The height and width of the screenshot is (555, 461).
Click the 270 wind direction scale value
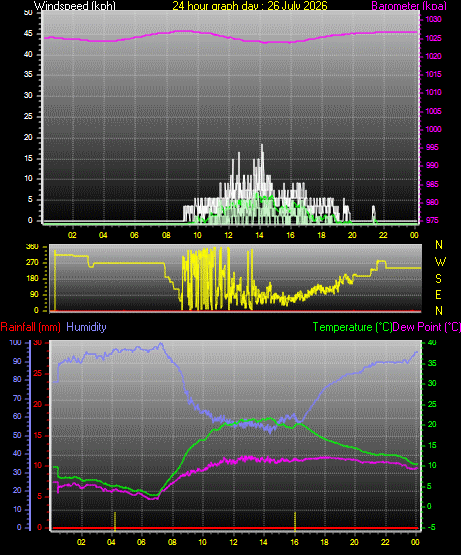(x=32, y=263)
